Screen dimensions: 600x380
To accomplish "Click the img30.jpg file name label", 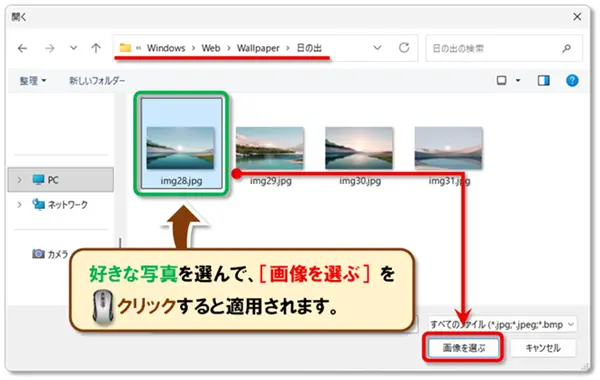I will point(360,181).
